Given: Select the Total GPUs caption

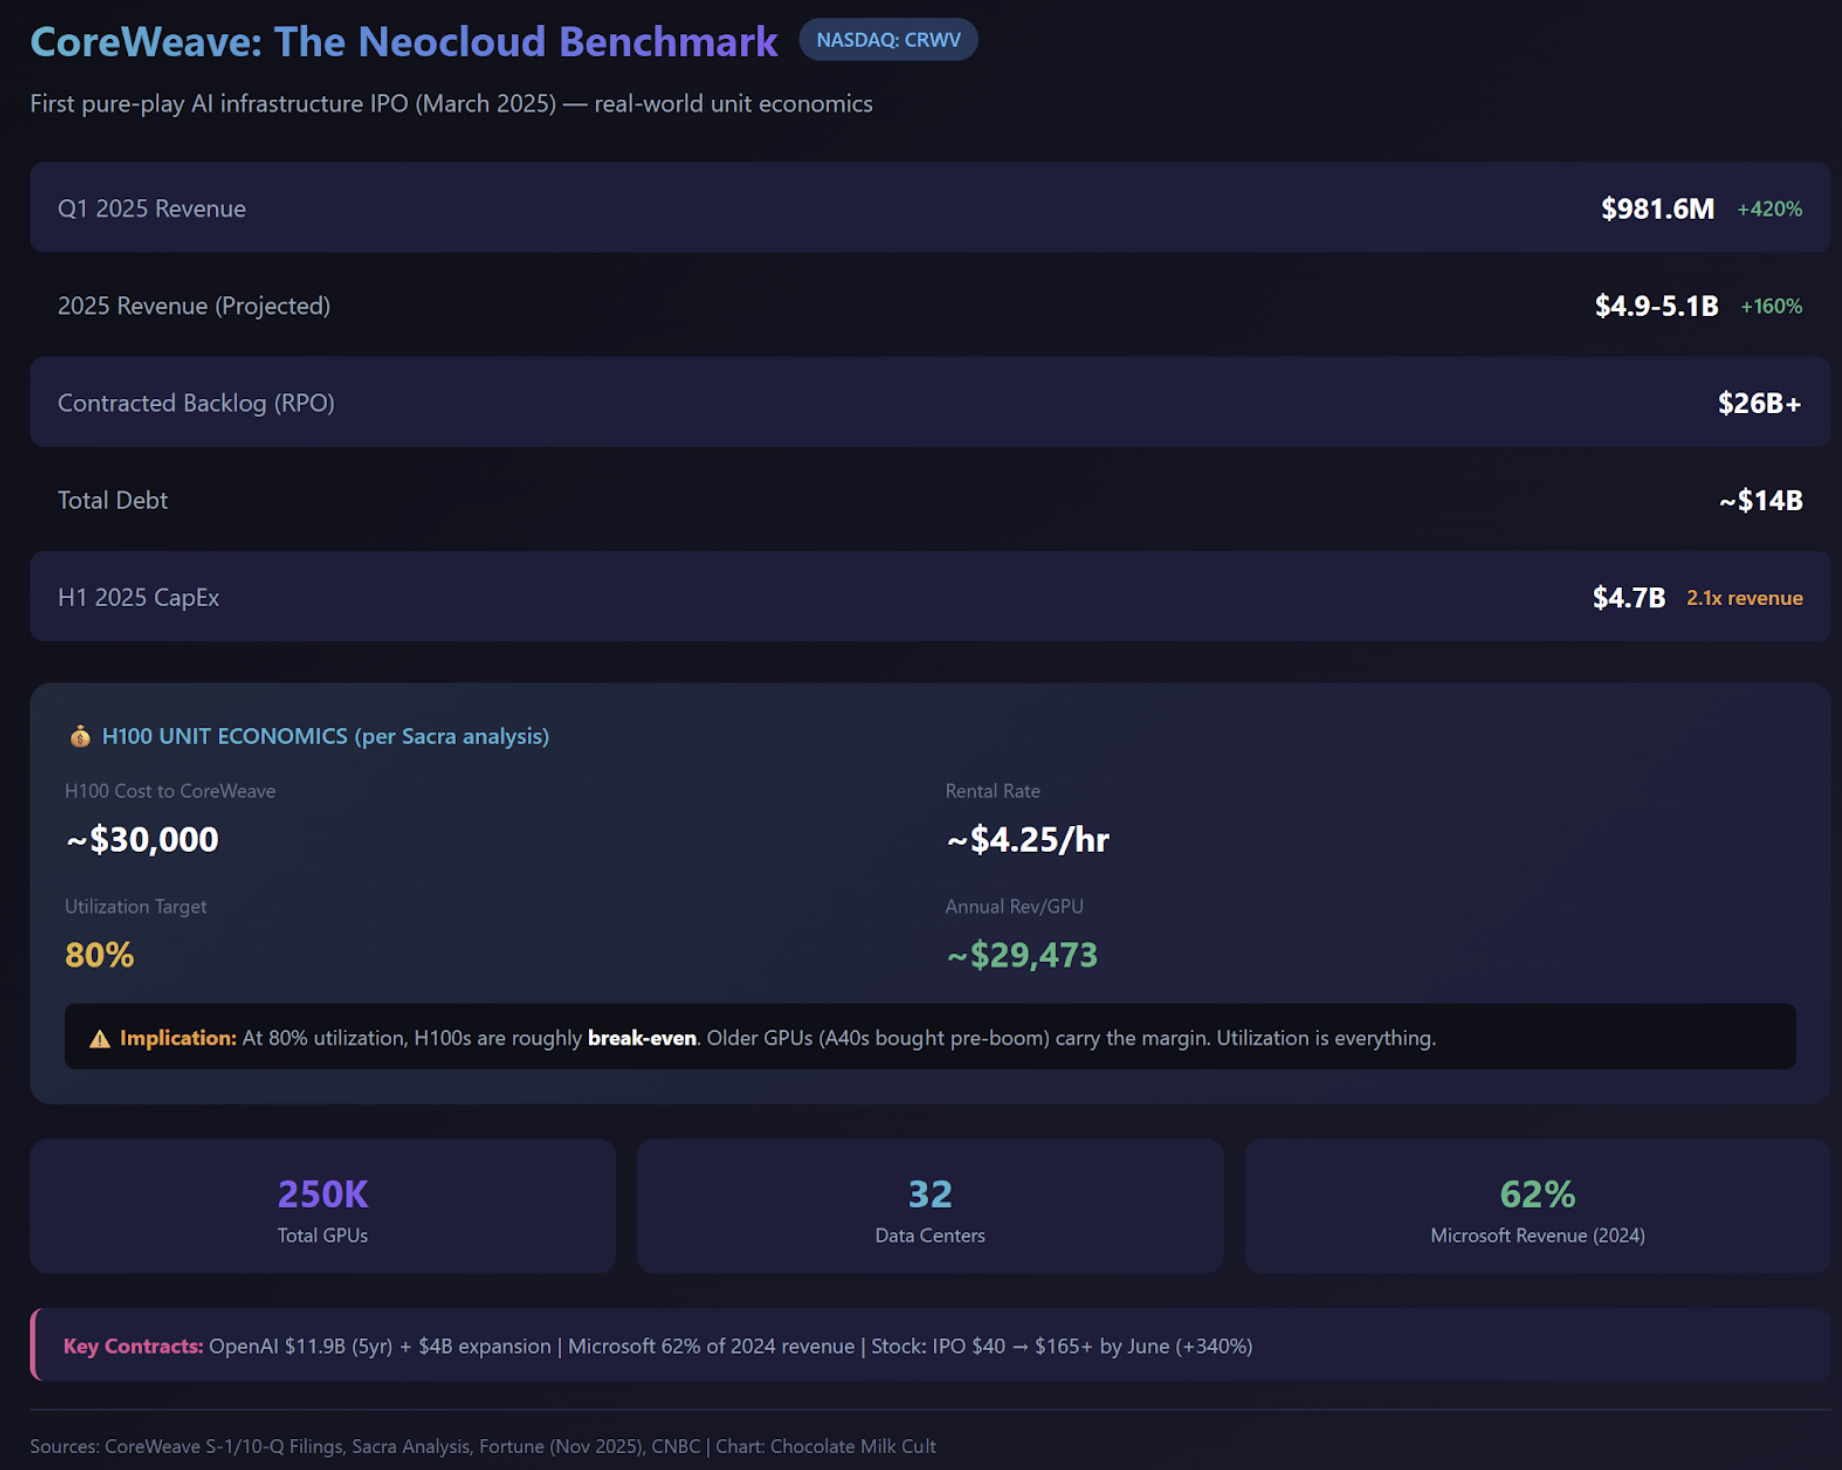Looking at the screenshot, I should coord(322,1236).
